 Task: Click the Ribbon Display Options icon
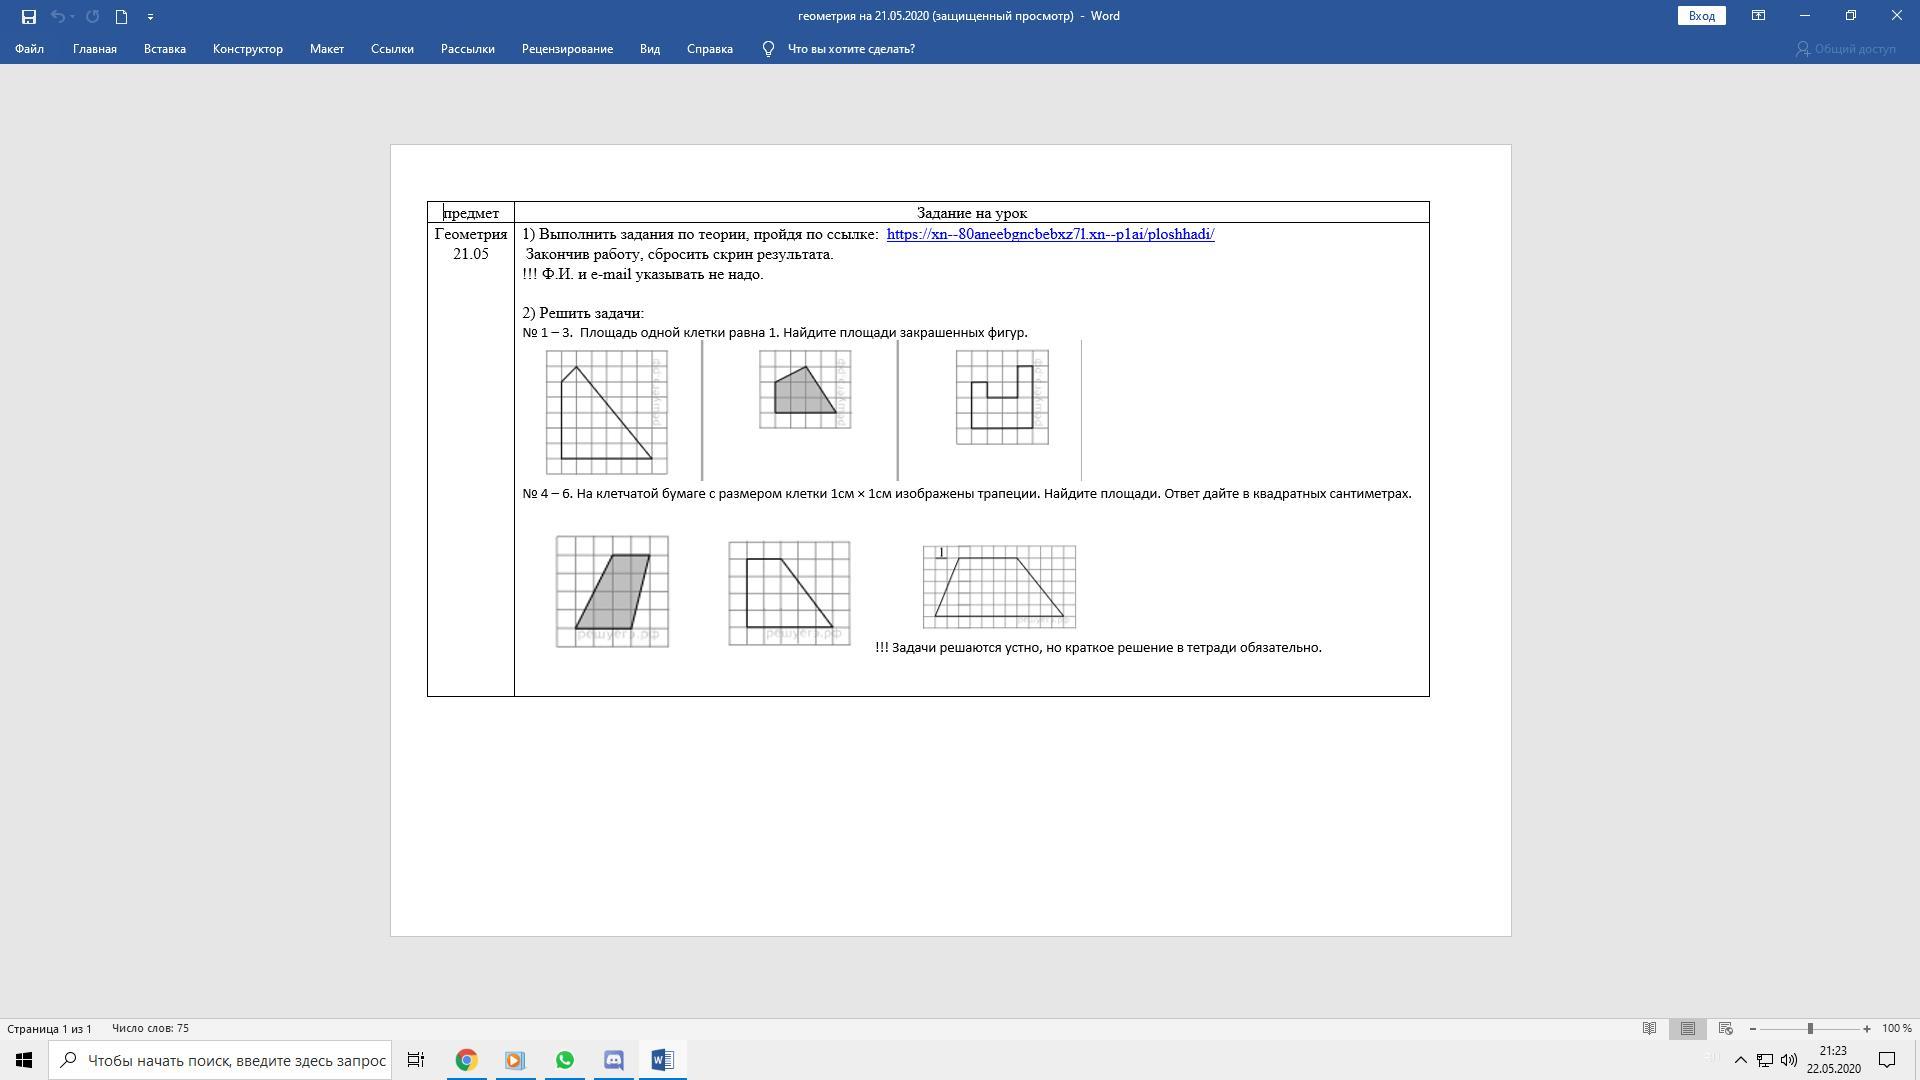(1758, 16)
